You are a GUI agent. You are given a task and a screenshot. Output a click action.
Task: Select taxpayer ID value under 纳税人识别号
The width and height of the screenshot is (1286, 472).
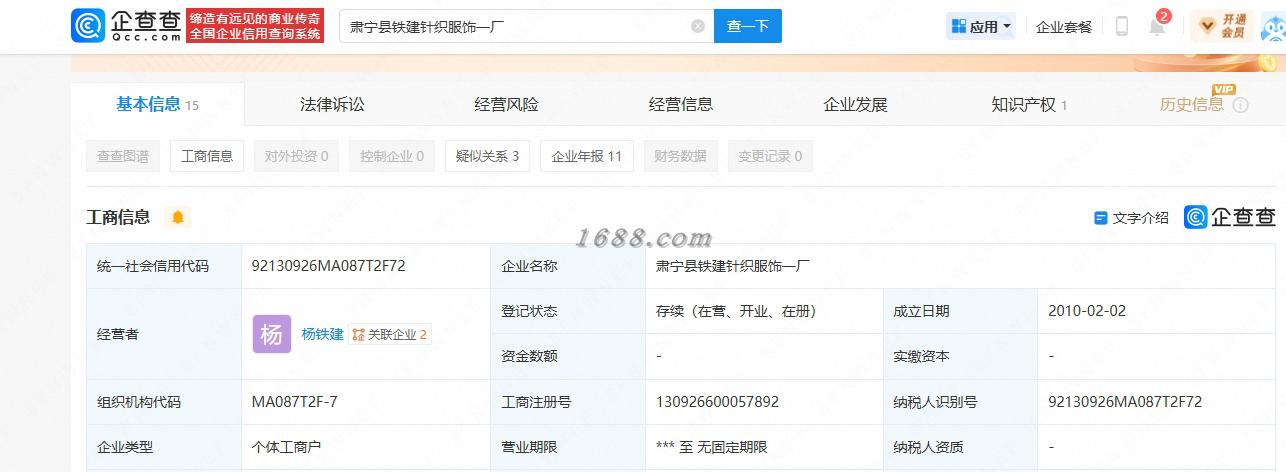(1125, 402)
